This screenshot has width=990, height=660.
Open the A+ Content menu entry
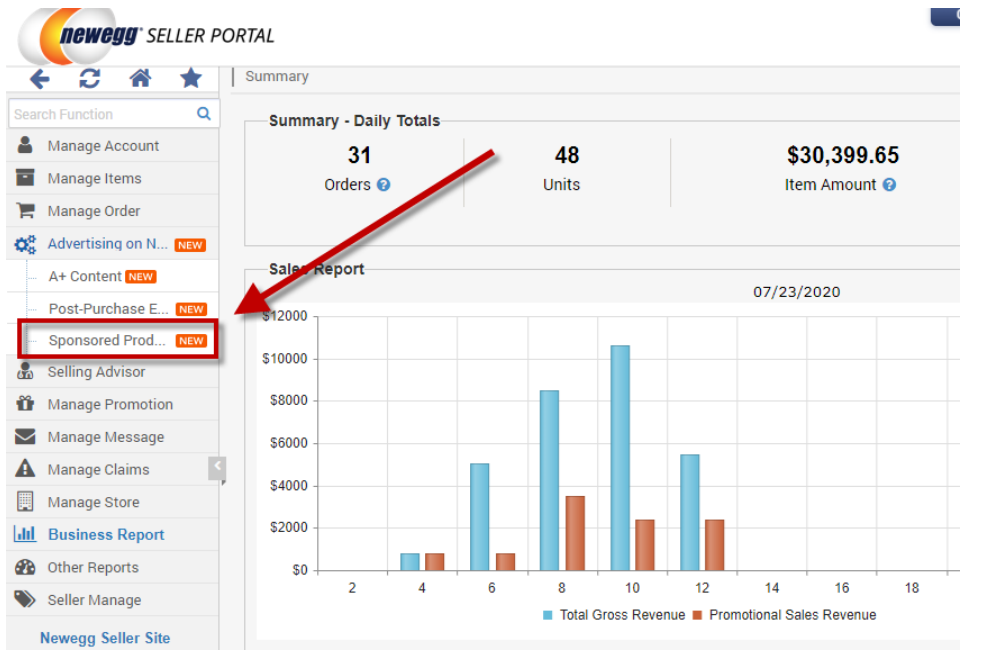pyautogui.click(x=85, y=276)
